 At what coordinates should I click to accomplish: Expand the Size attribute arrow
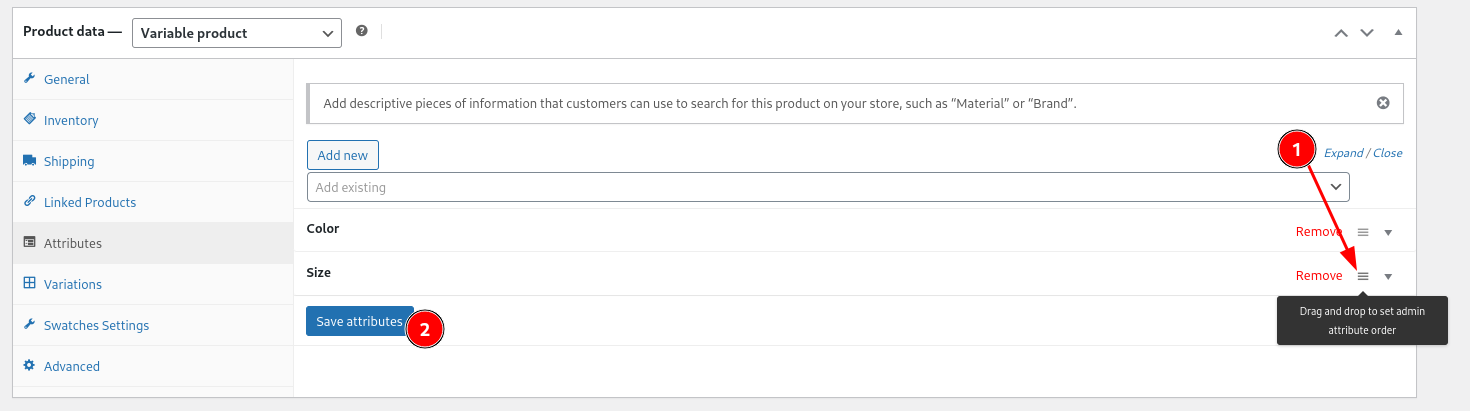point(1388,277)
